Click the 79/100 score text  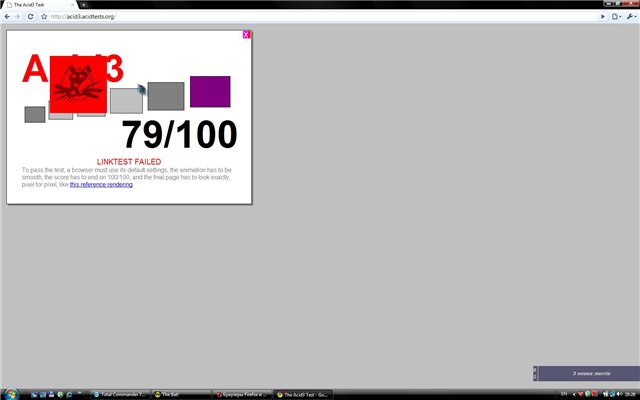point(179,134)
